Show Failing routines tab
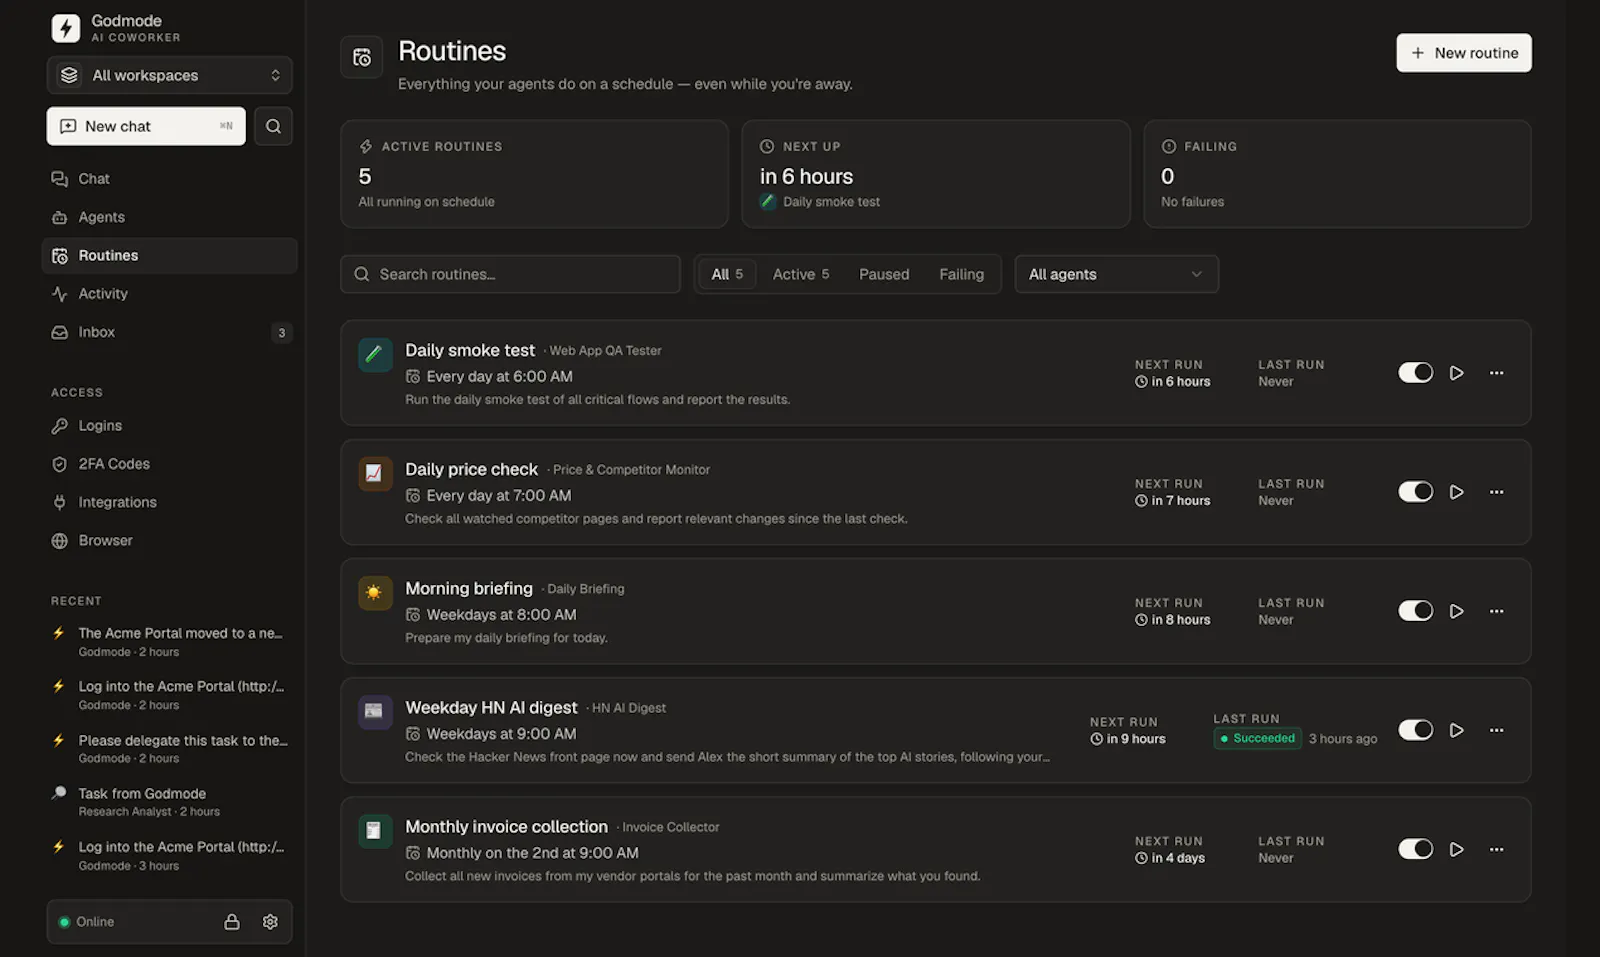The width and height of the screenshot is (1600, 957). (x=961, y=274)
